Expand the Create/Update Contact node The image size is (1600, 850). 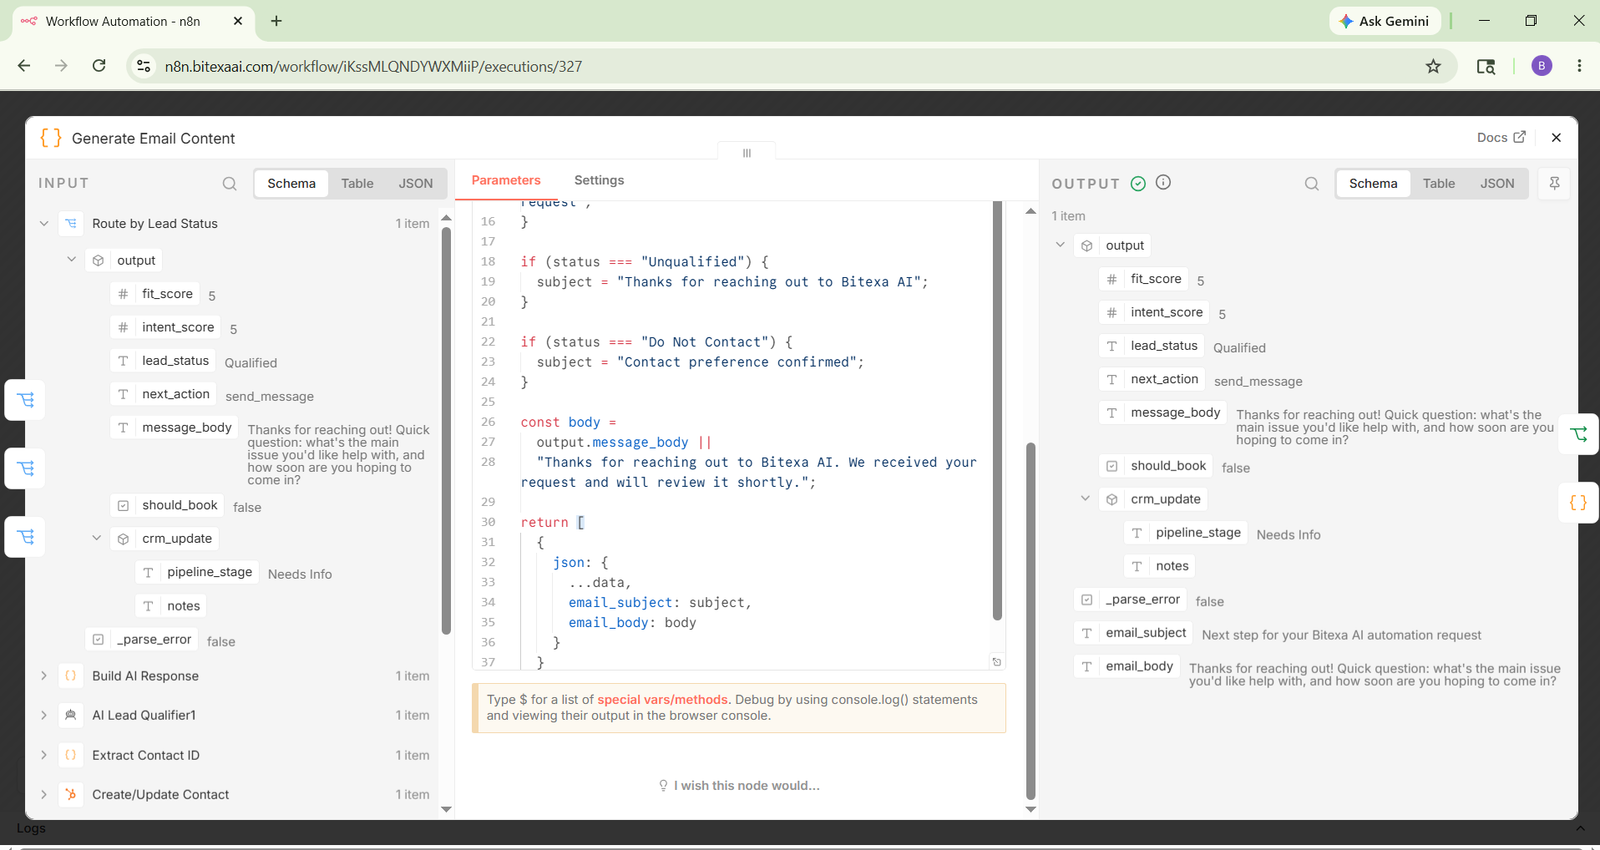[44, 794]
